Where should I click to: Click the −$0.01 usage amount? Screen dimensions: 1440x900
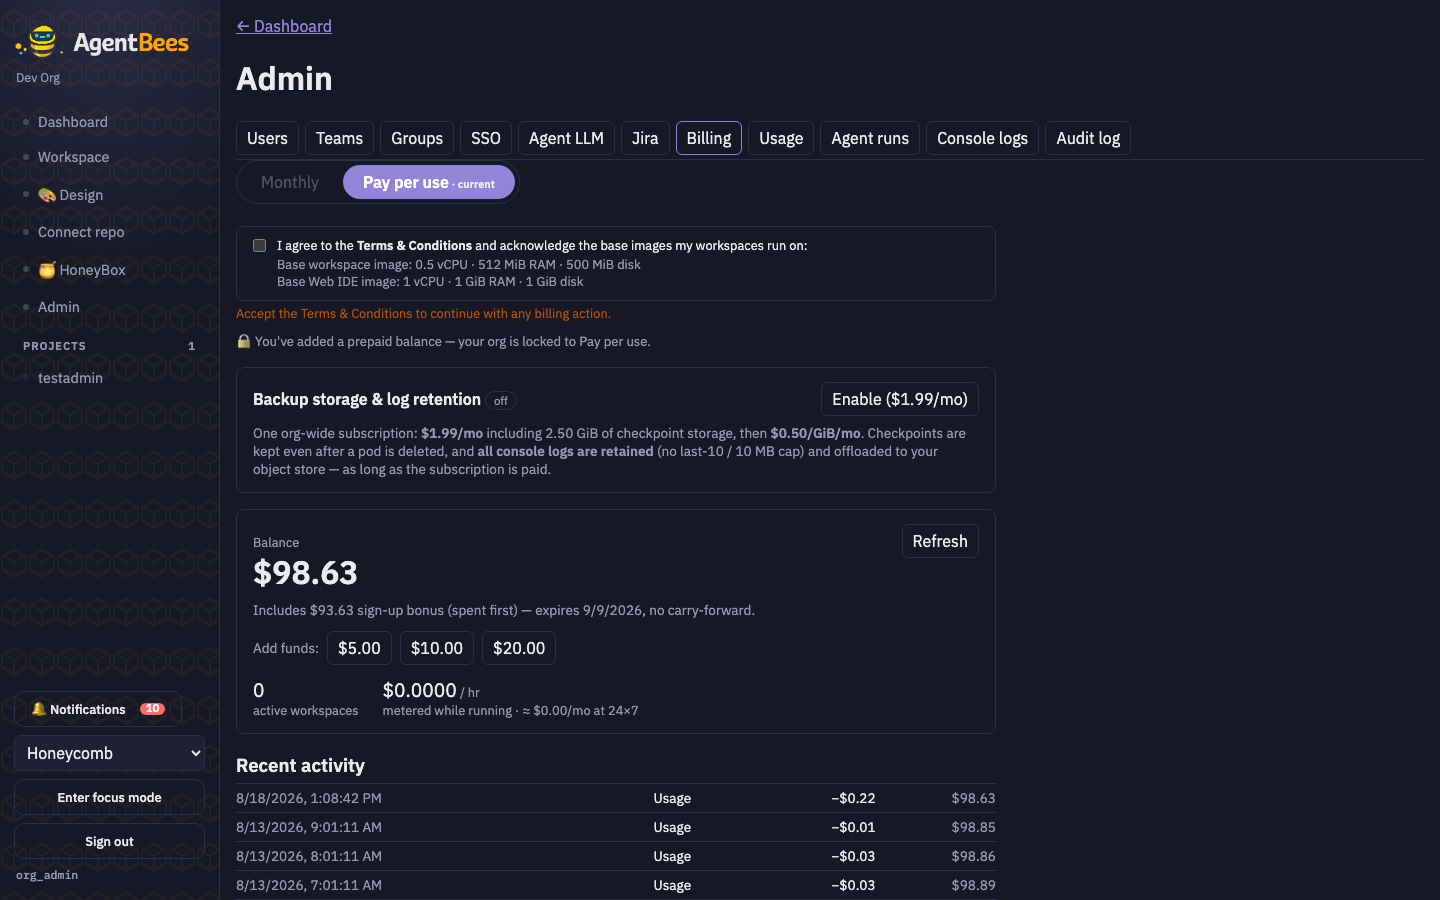(853, 827)
